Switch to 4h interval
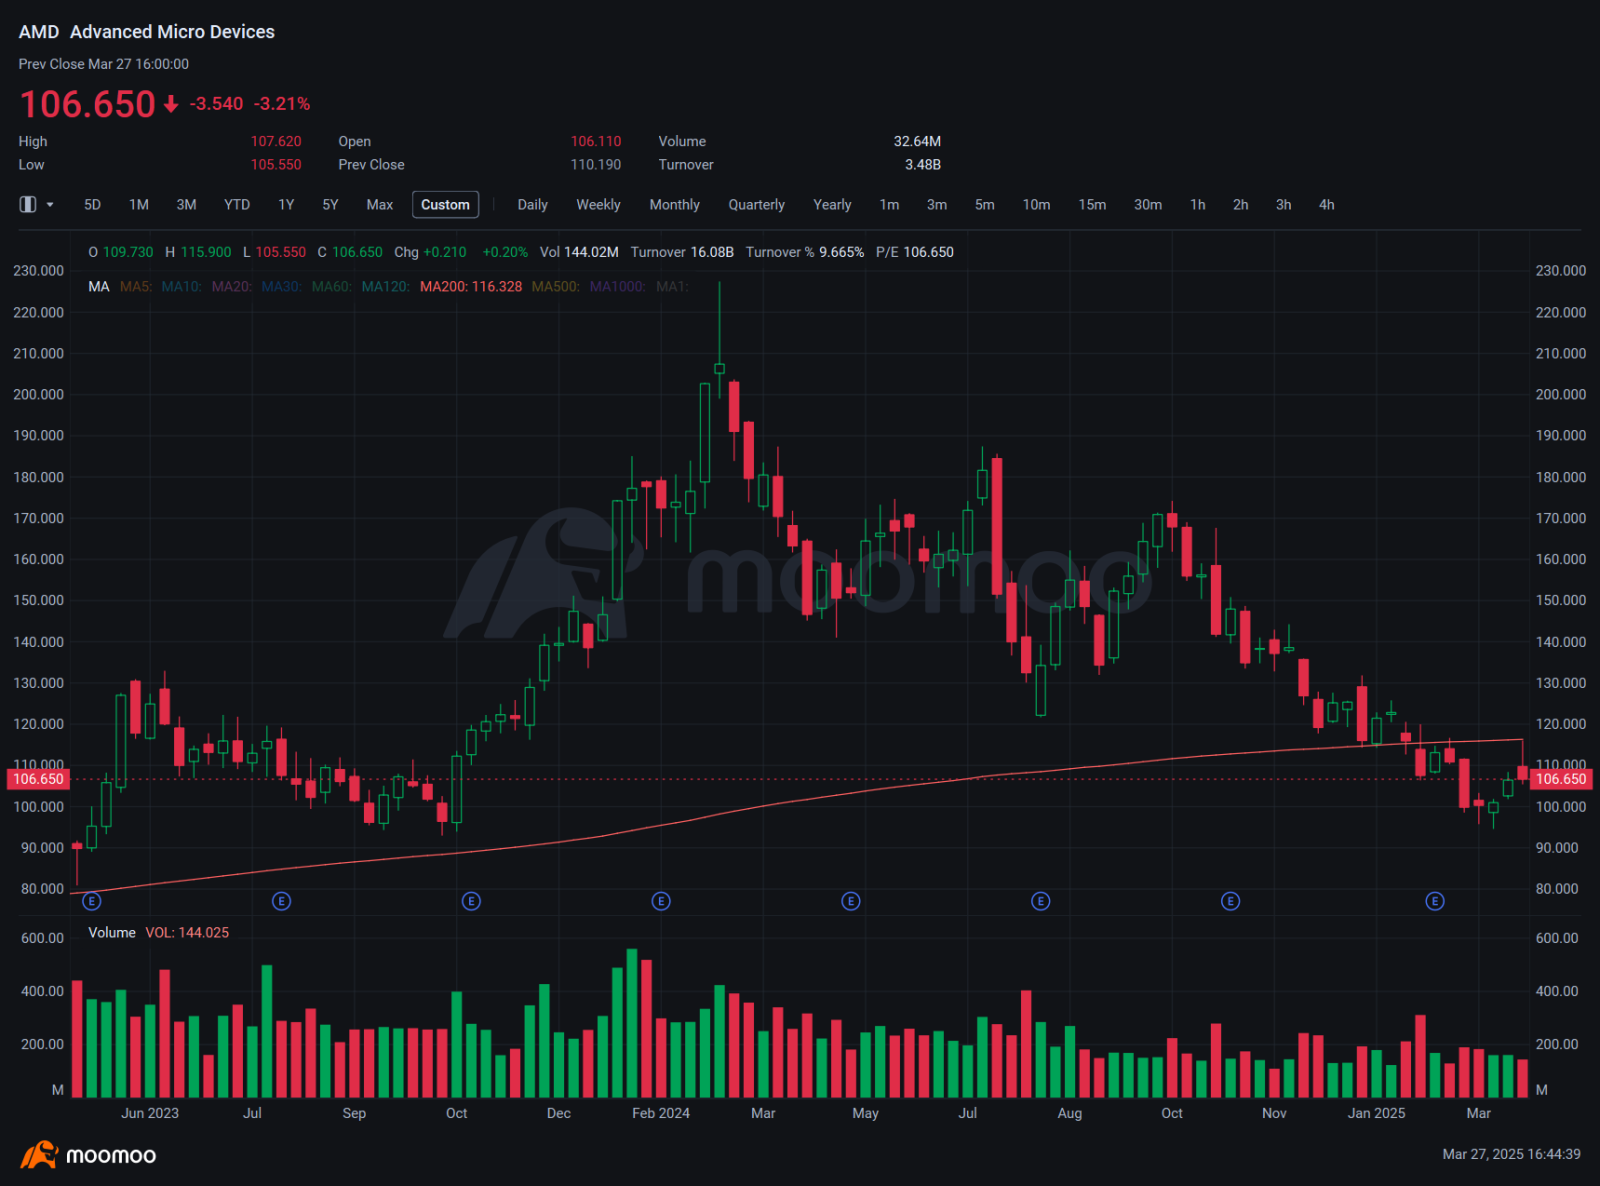 tap(1326, 205)
